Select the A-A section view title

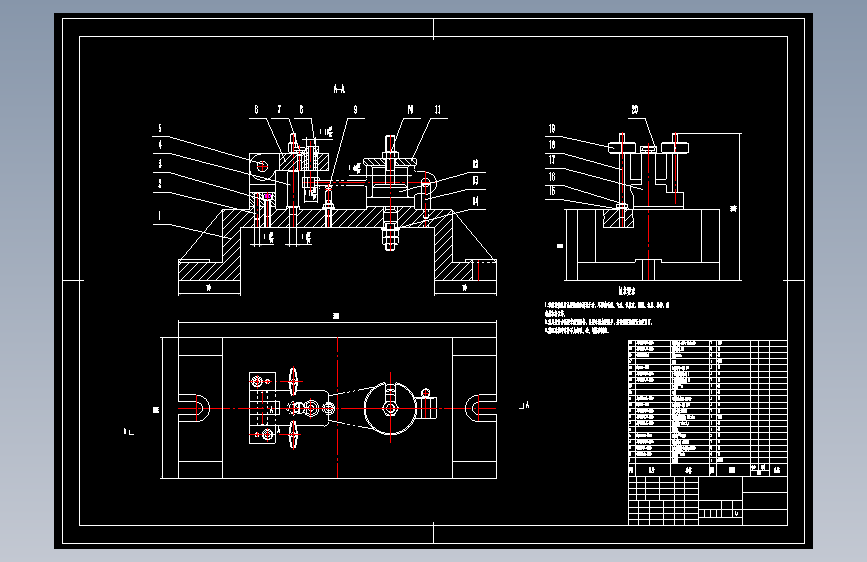339,89
